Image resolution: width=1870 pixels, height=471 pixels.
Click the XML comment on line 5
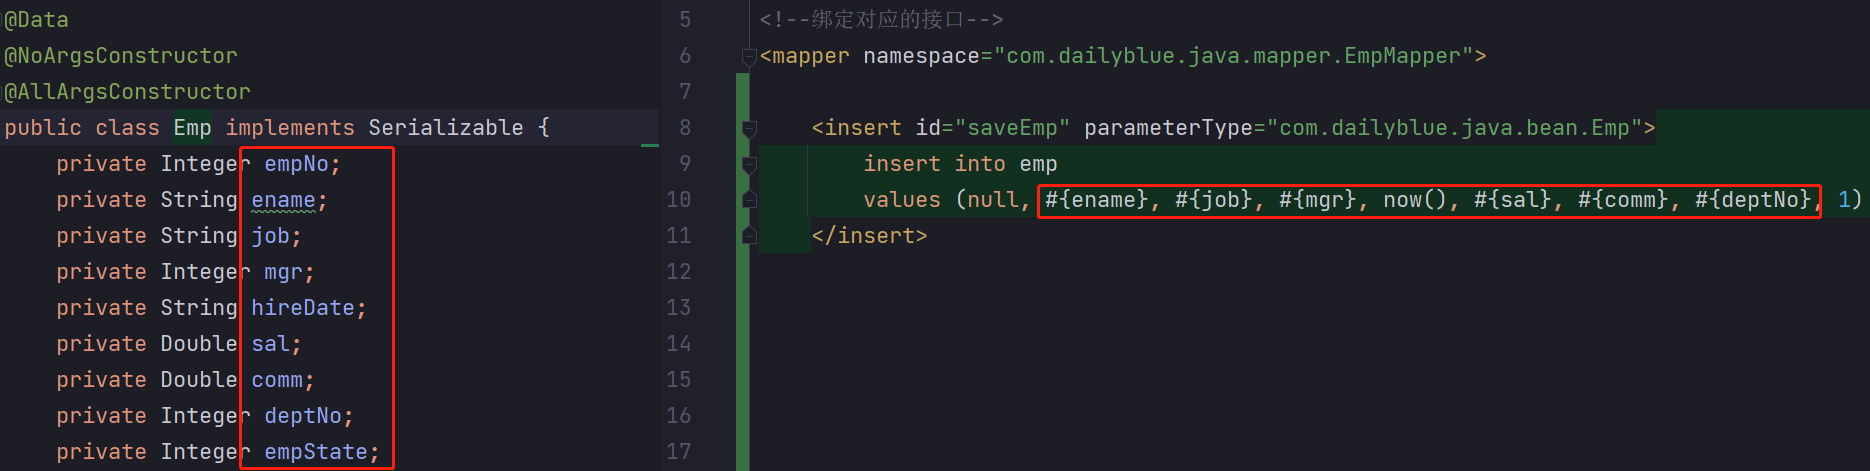pos(881,20)
